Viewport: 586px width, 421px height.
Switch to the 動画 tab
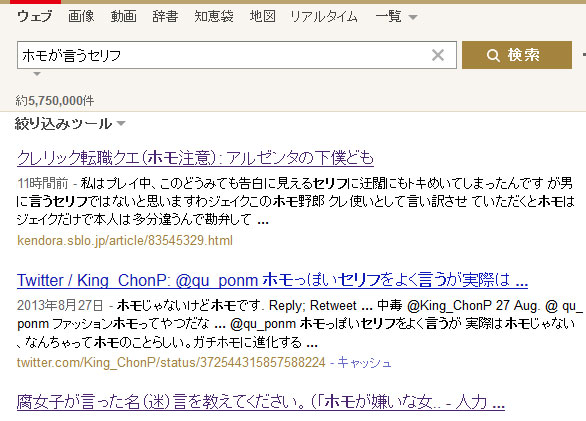pyautogui.click(x=123, y=16)
